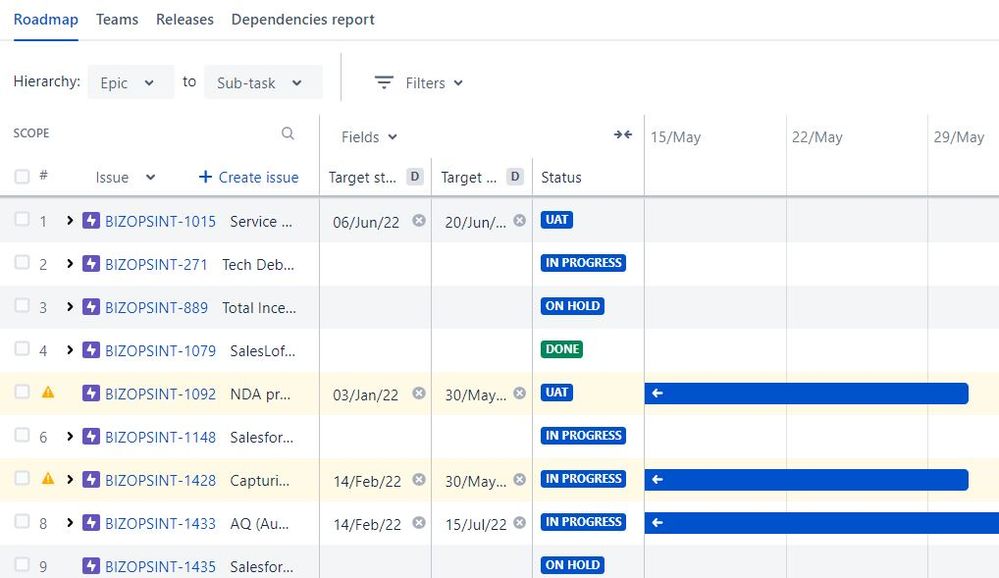The width and height of the screenshot is (999, 578).
Task: Click warning icon on BIZOPSINT-1092 row
Action: 48,393
